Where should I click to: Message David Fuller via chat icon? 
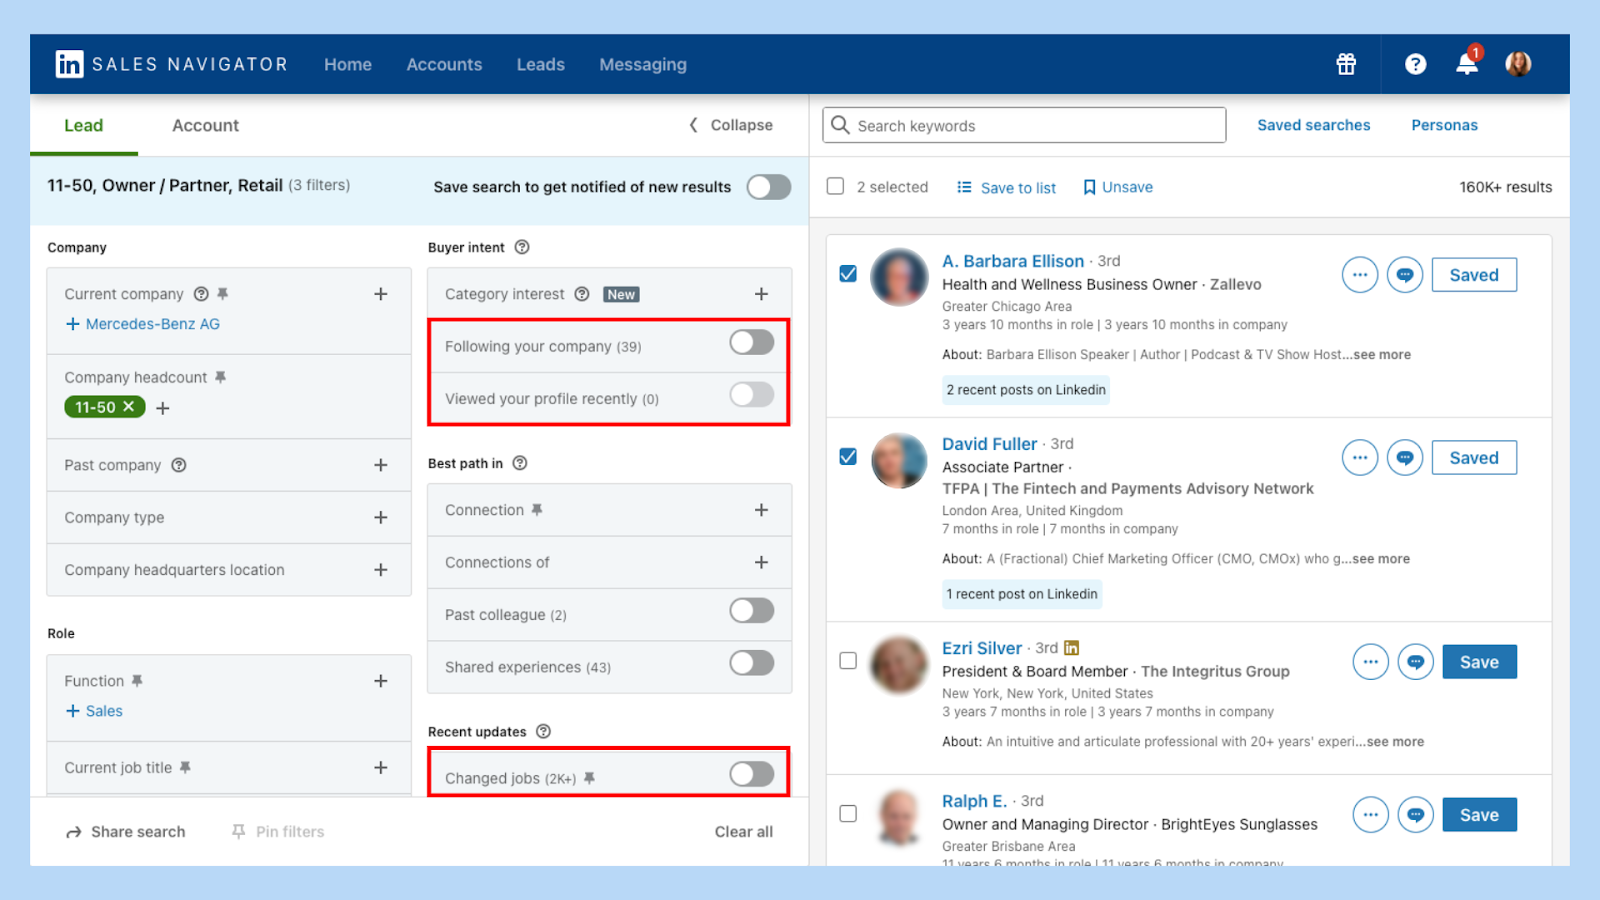click(1405, 458)
